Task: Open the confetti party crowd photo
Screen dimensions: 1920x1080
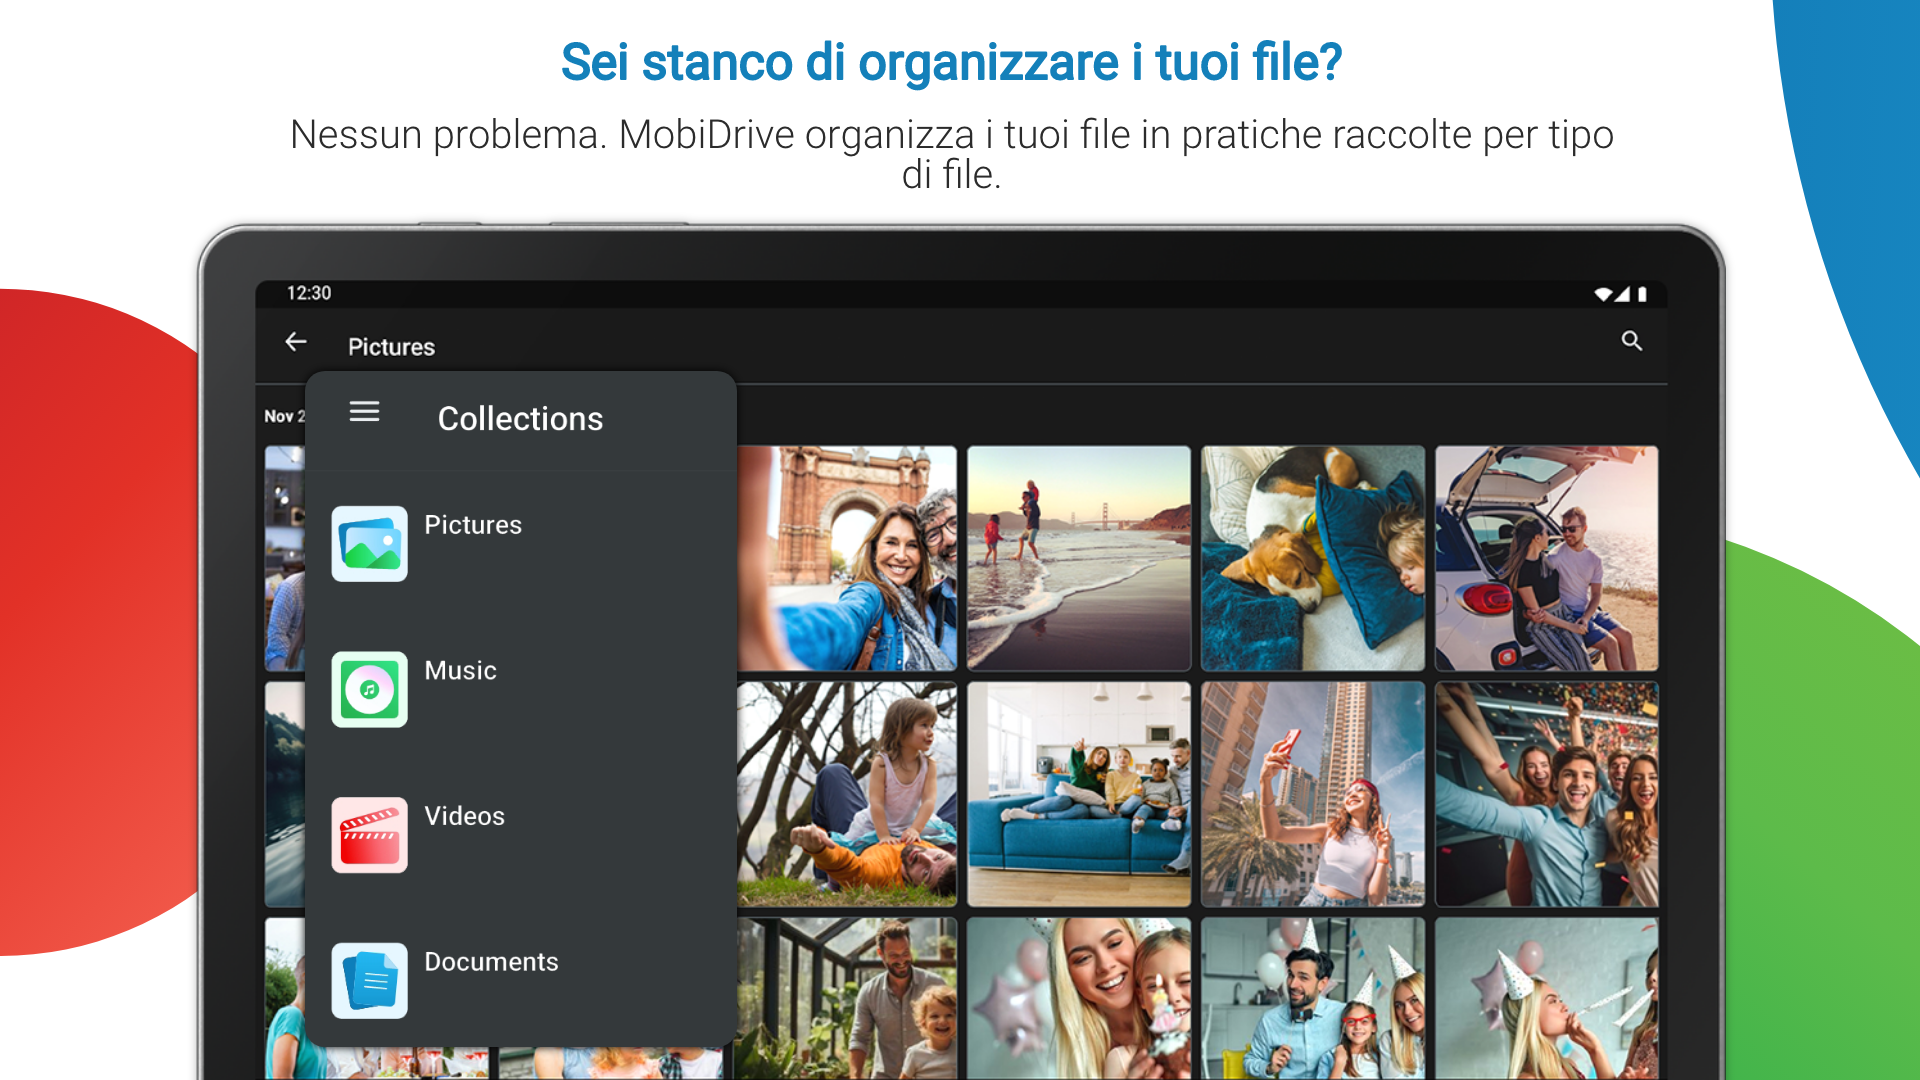Action: point(1546,794)
